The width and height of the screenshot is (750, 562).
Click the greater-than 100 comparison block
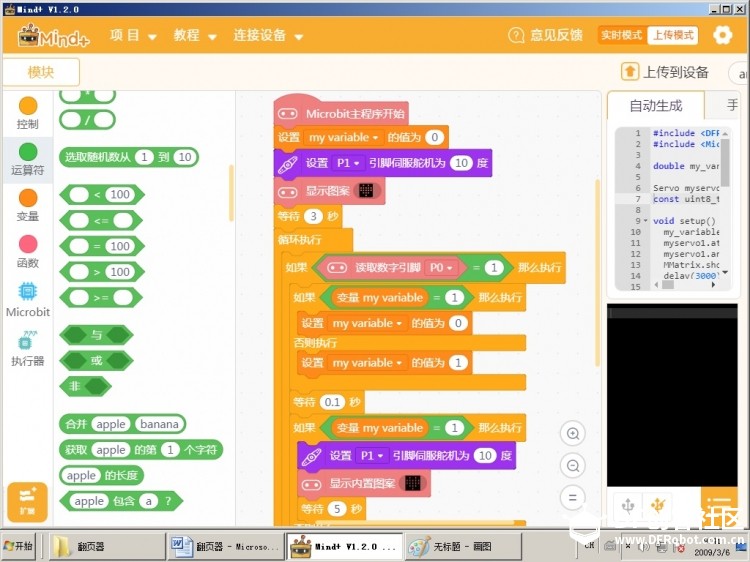tap(102, 272)
